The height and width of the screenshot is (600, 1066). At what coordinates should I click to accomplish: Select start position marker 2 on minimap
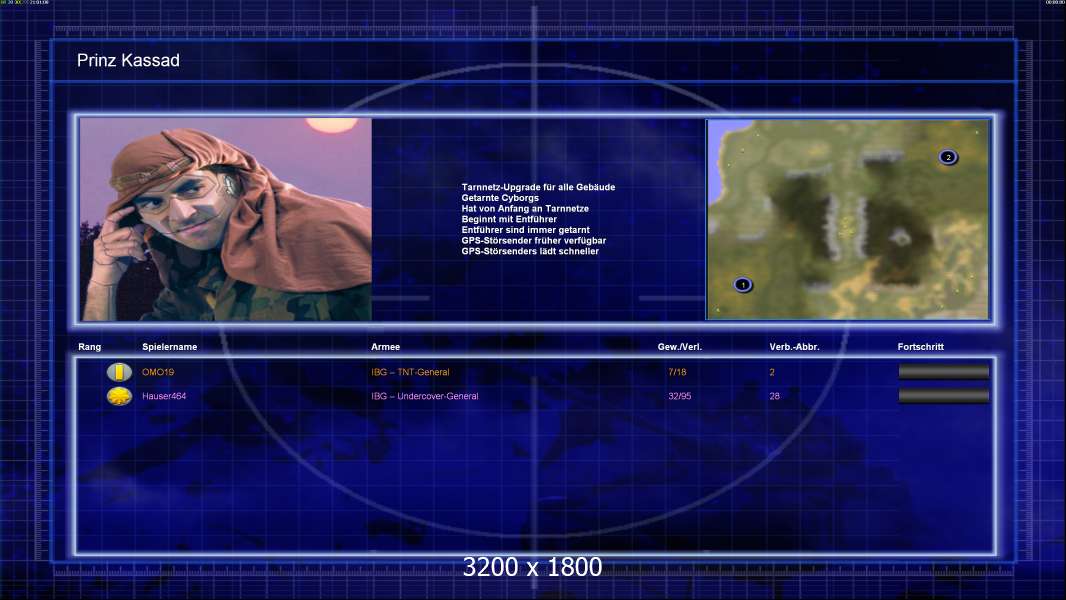948,157
